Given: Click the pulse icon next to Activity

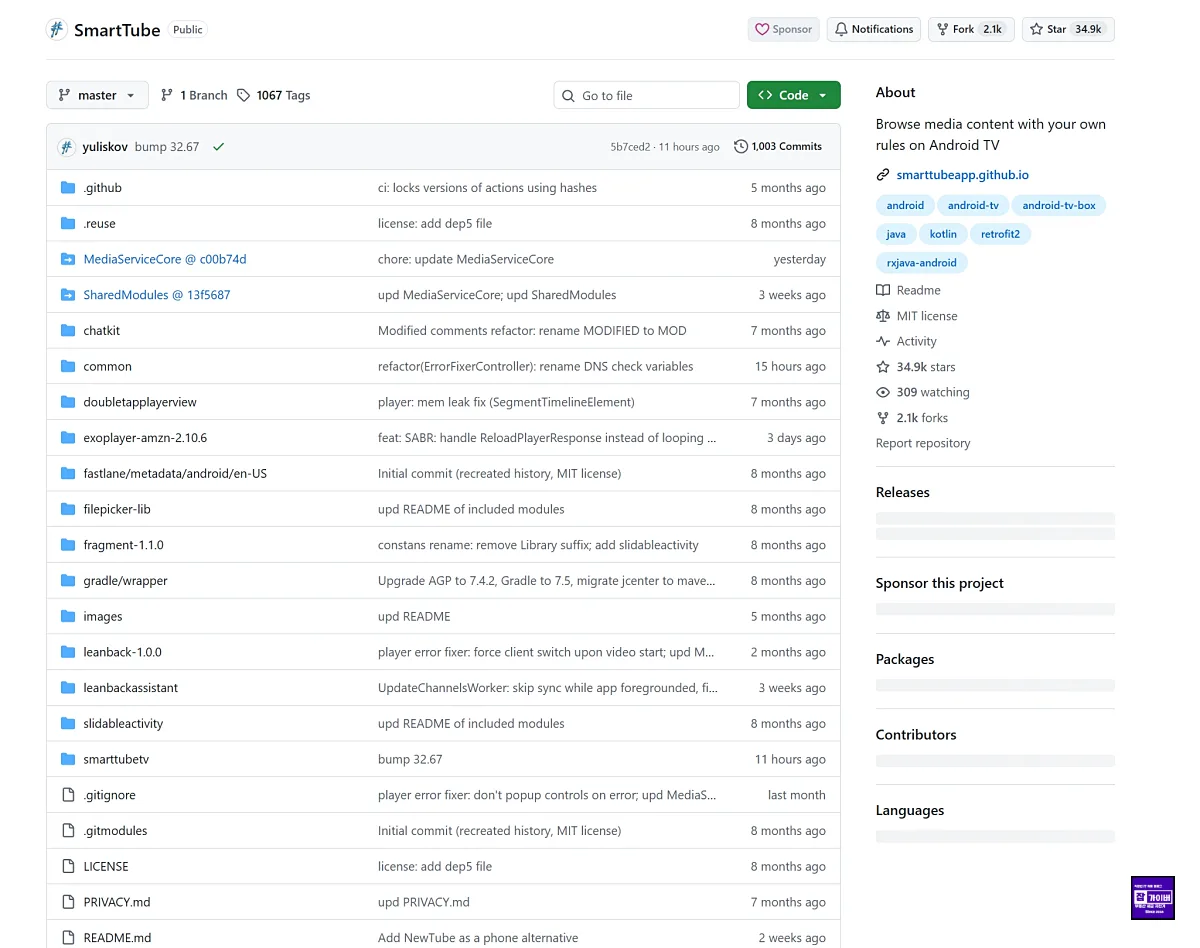Looking at the screenshot, I should point(883,342).
